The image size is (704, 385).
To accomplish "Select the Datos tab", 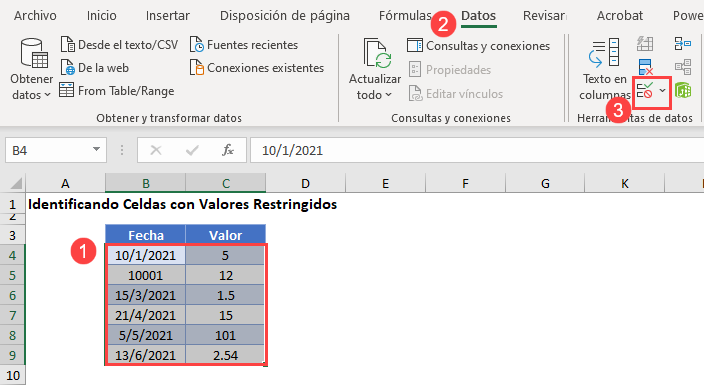I will pos(479,16).
